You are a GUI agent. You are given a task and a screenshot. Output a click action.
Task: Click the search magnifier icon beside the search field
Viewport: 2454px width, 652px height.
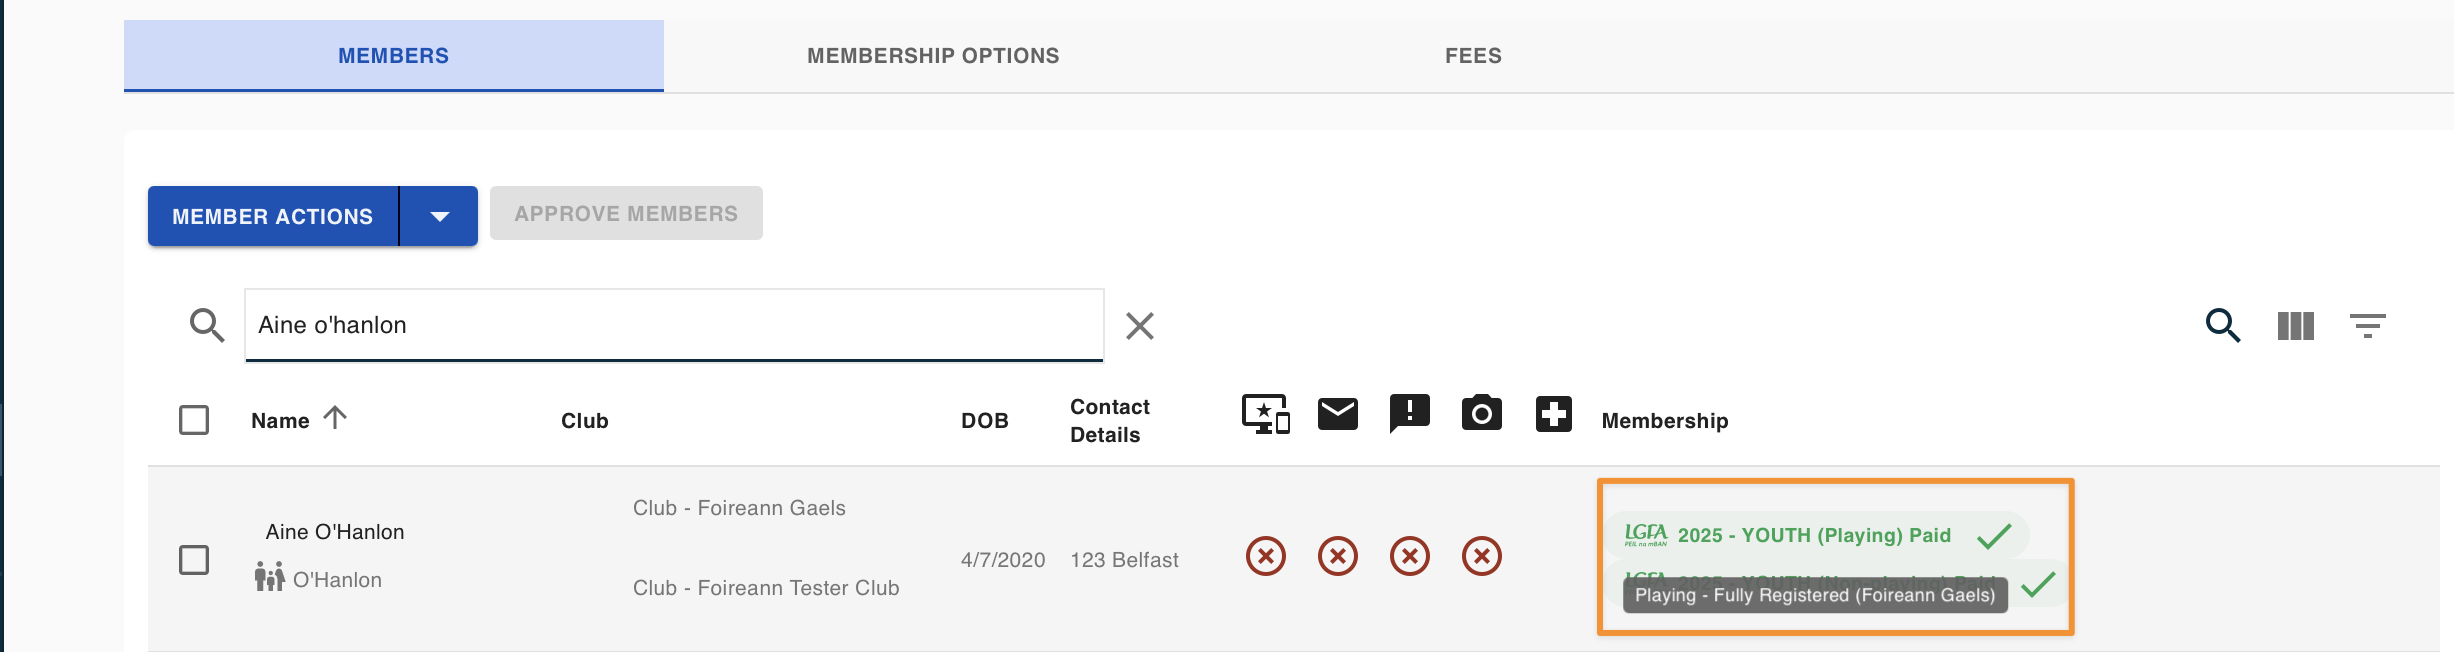[207, 325]
